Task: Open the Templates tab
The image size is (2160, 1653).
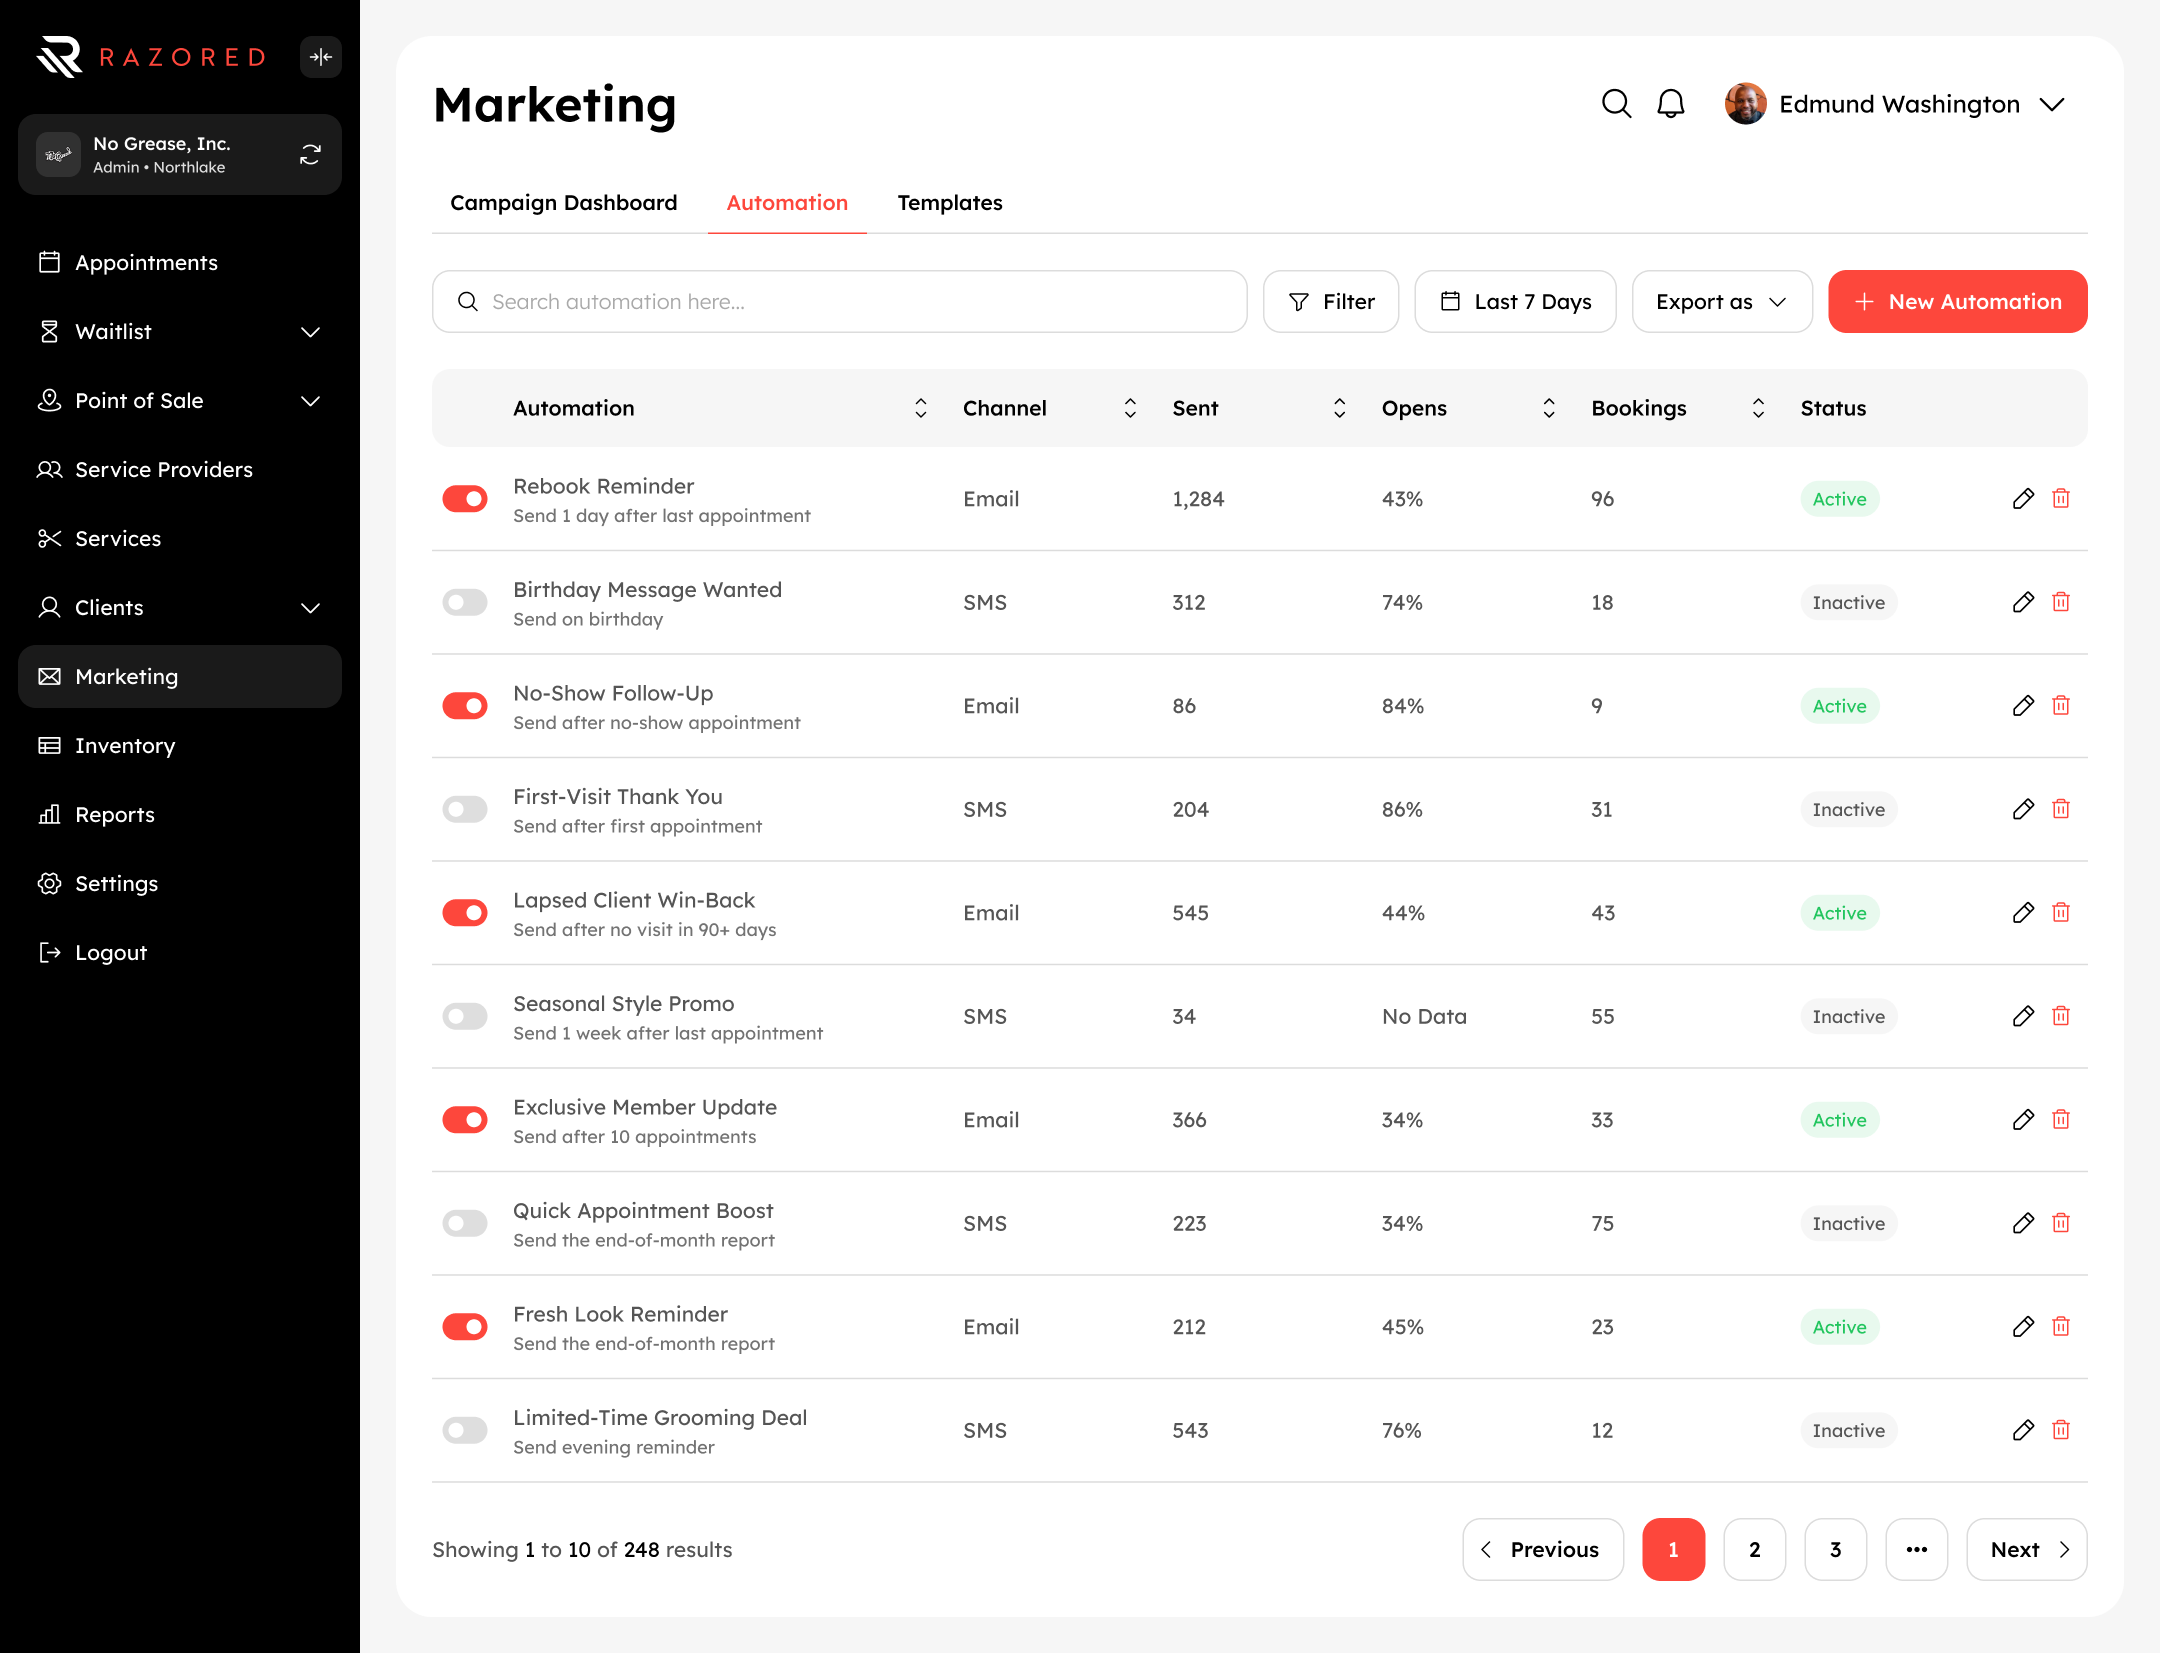Action: pyautogui.click(x=949, y=202)
